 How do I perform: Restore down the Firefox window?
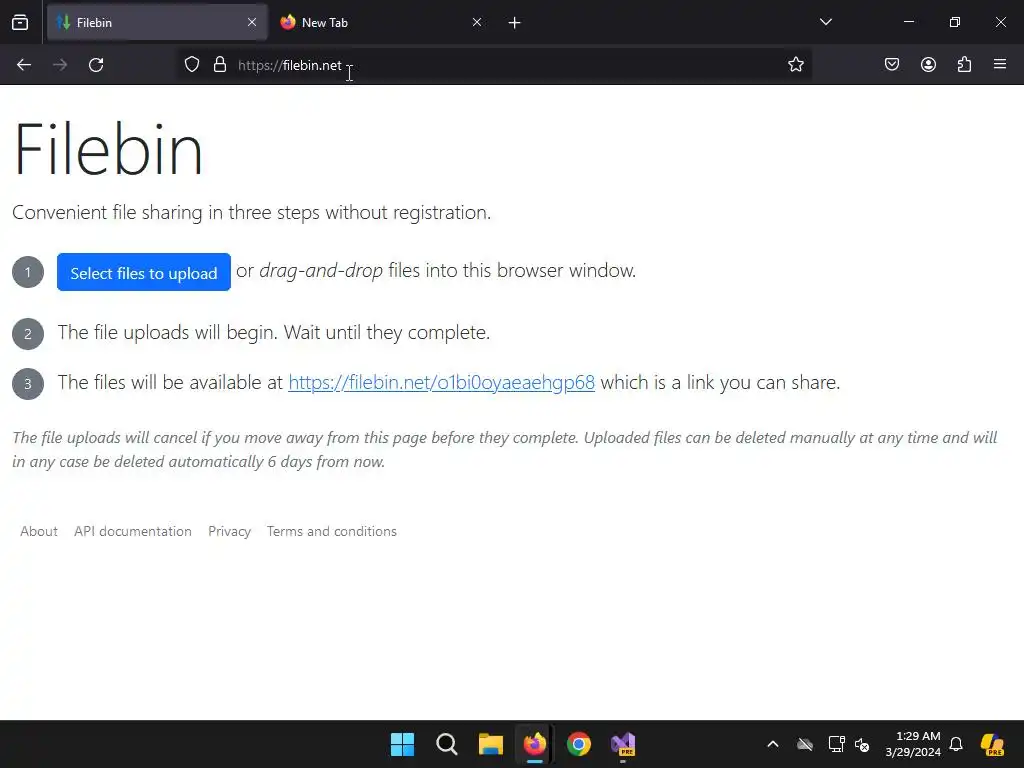[x=955, y=22]
